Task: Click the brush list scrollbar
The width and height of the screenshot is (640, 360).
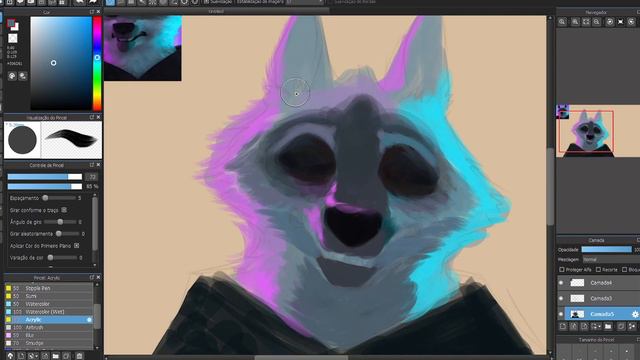Action: (97, 315)
